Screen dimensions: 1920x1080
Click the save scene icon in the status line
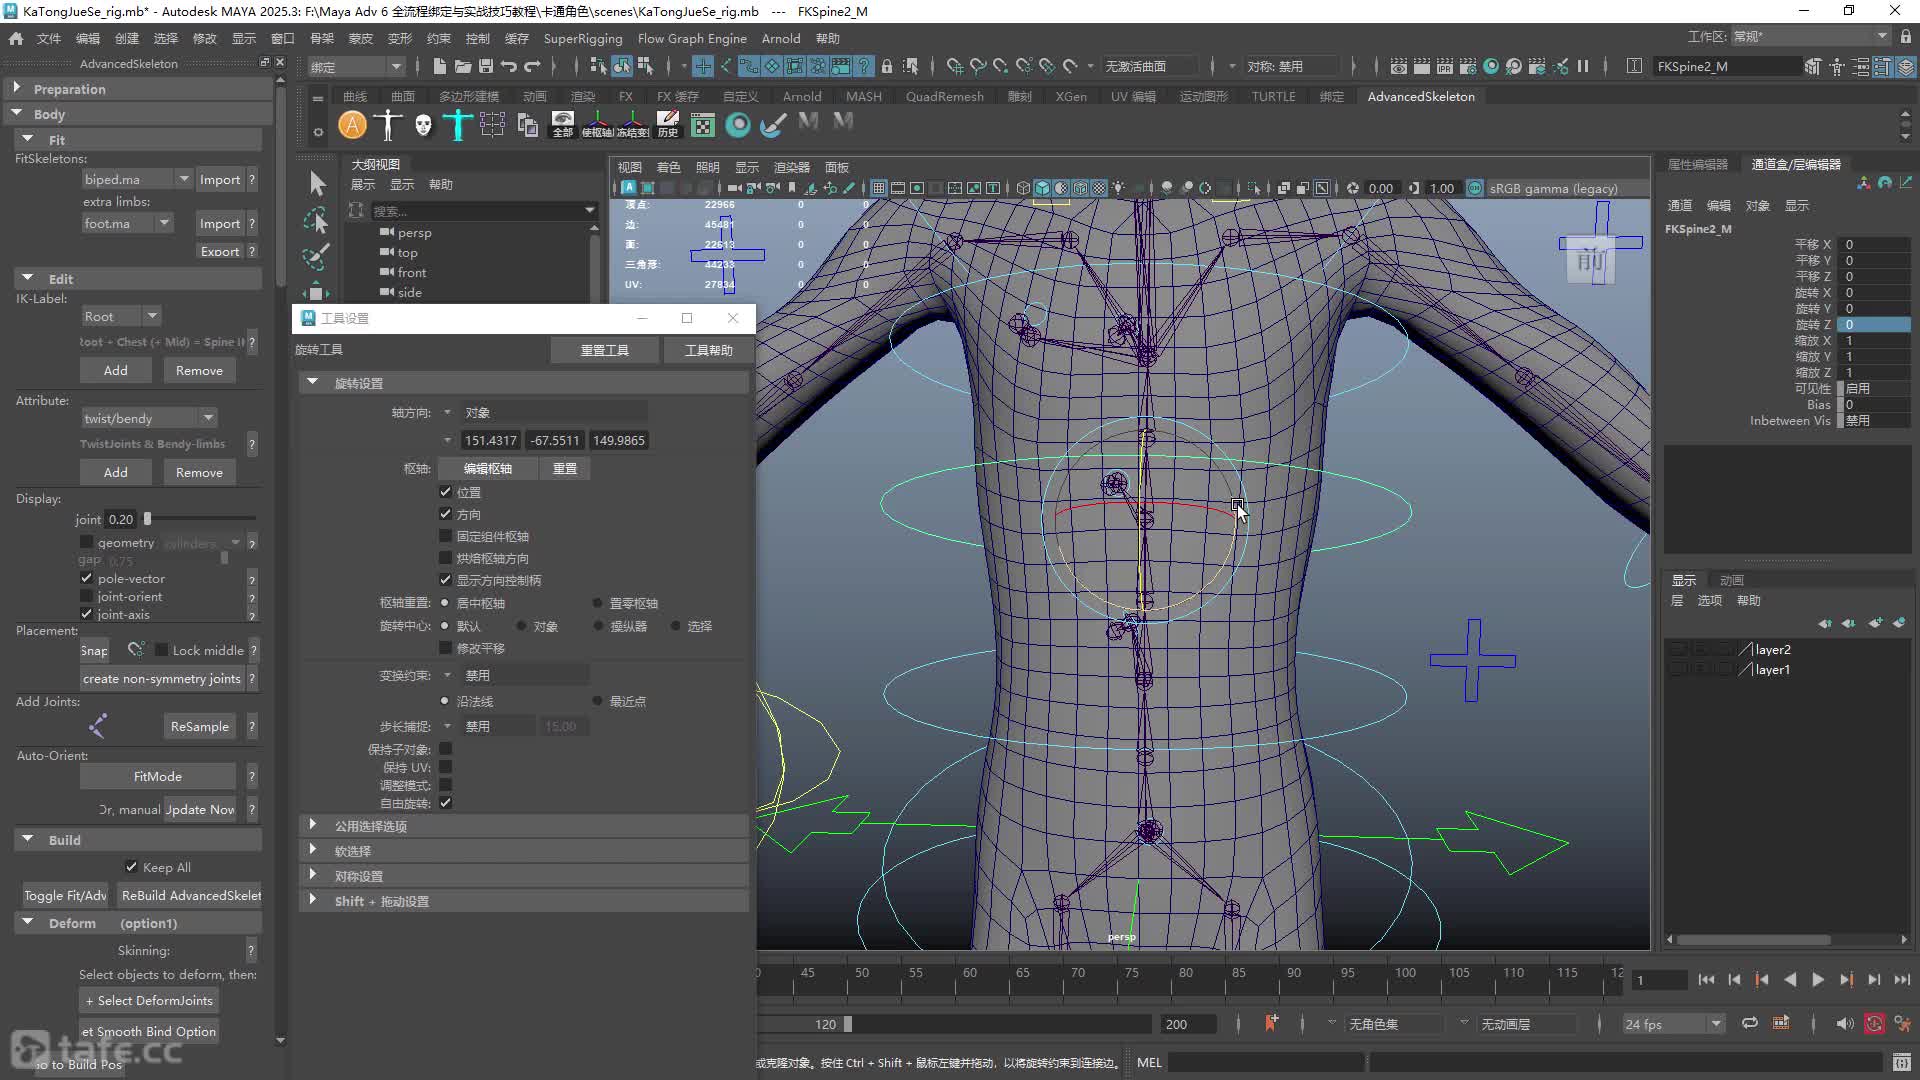tap(486, 66)
